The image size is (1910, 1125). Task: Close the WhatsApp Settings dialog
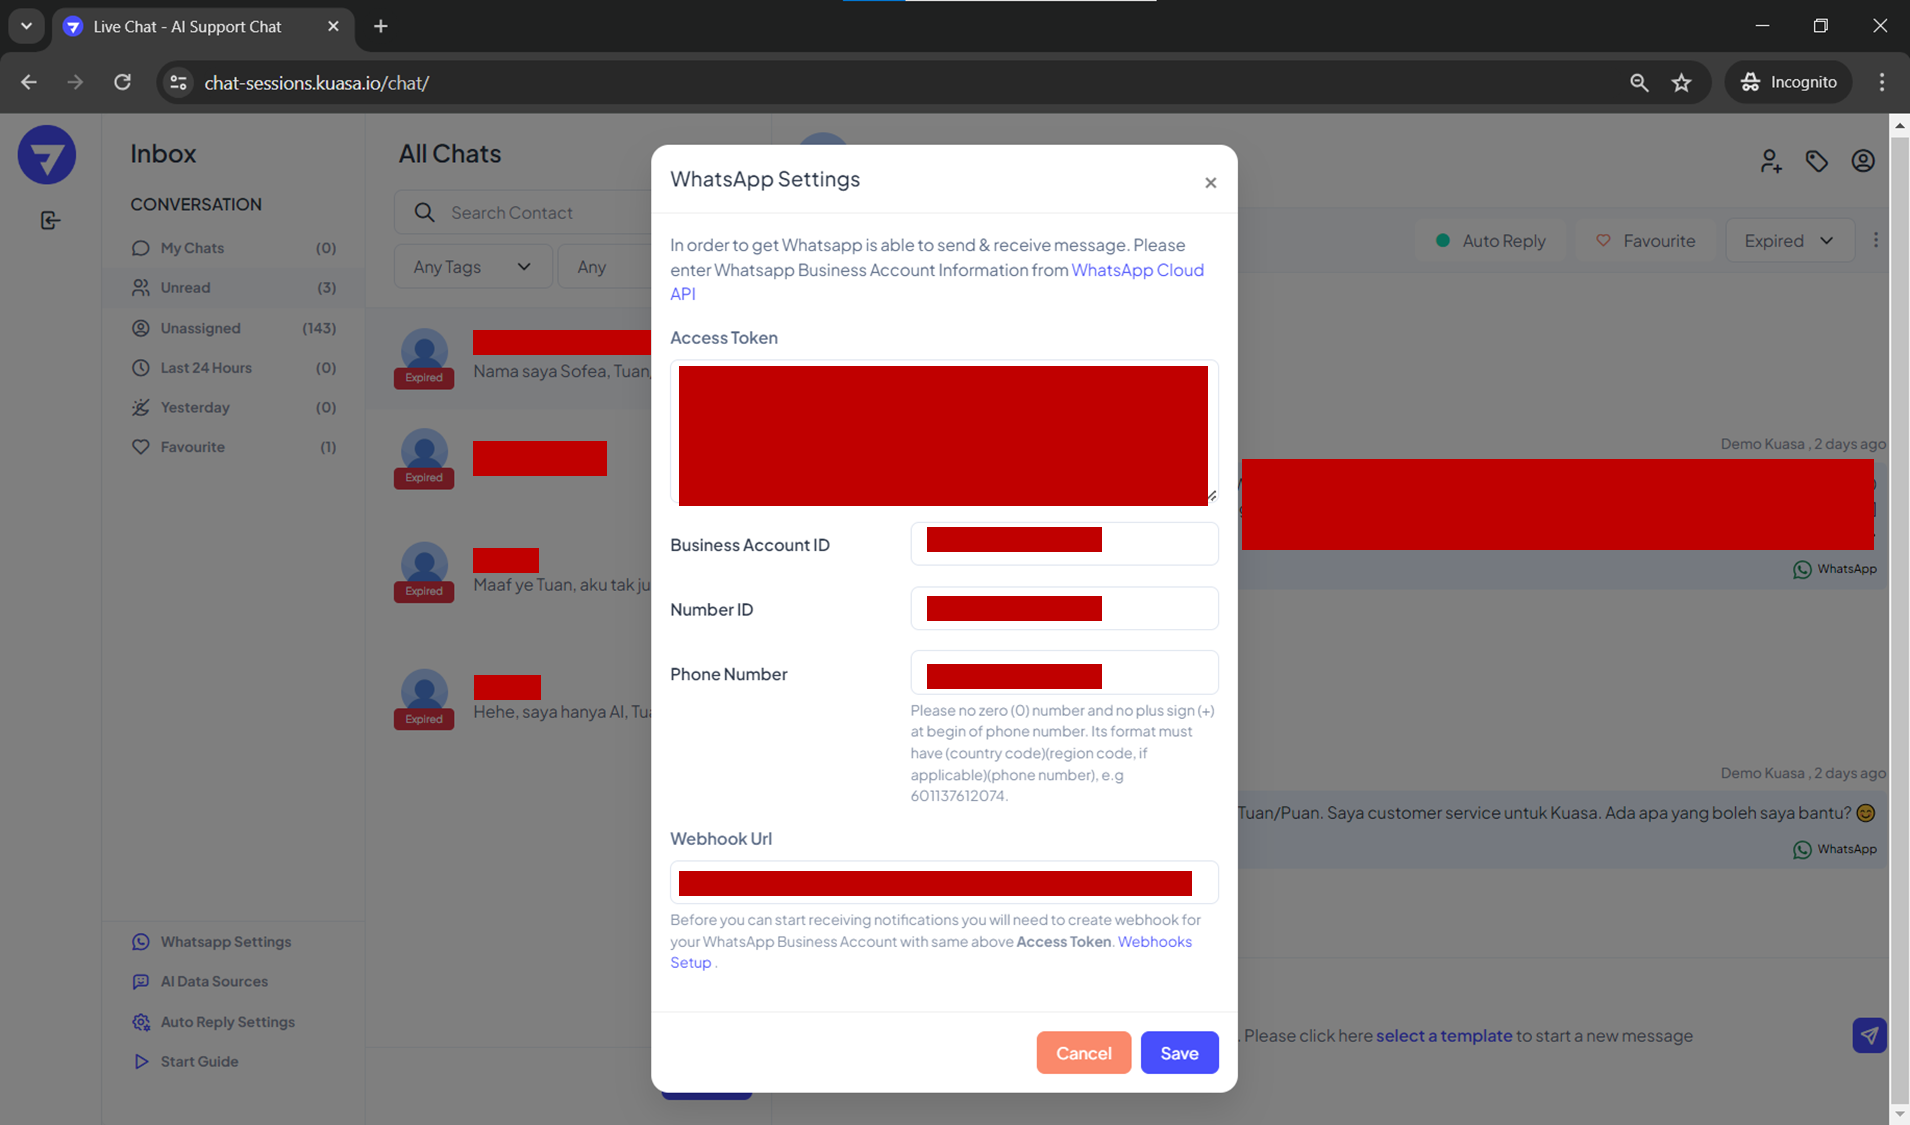(x=1210, y=183)
